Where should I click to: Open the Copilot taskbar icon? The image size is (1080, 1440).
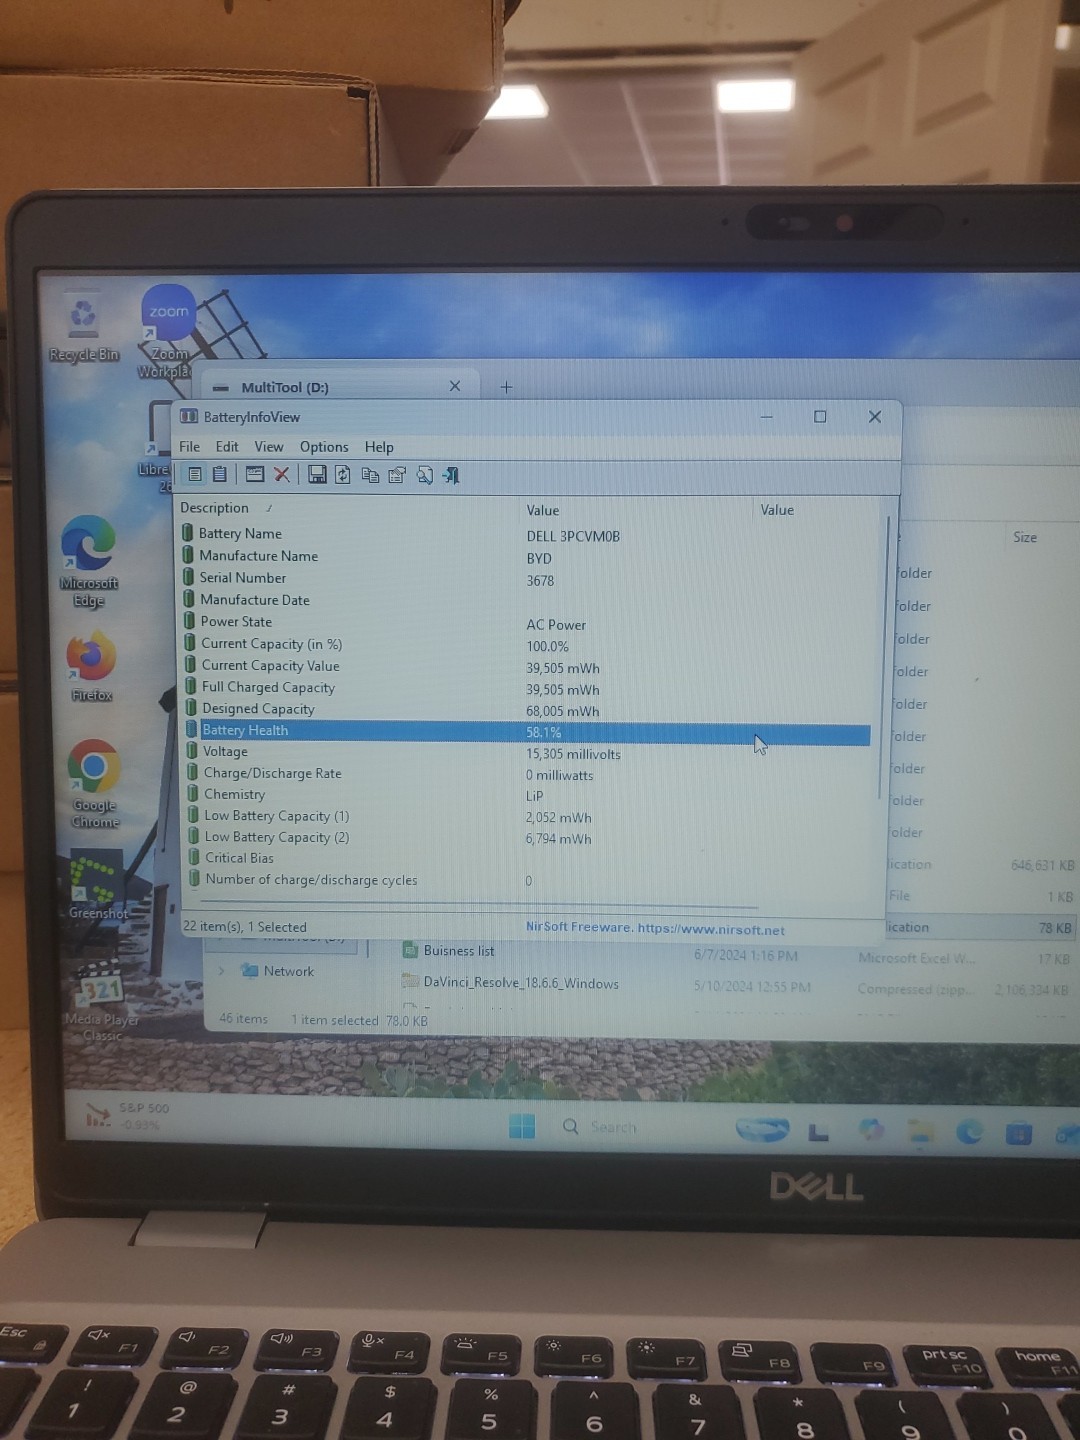pyautogui.click(x=871, y=1130)
